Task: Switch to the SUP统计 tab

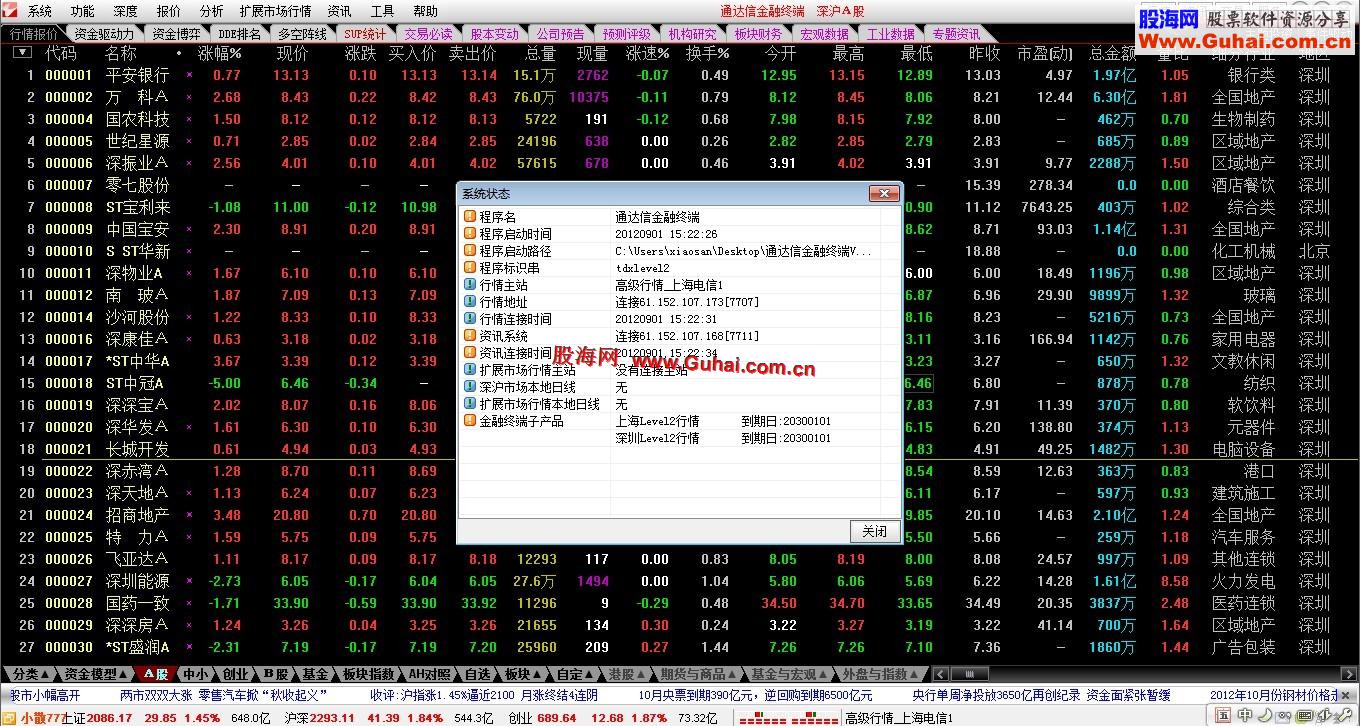Action: [x=364, y=33]
